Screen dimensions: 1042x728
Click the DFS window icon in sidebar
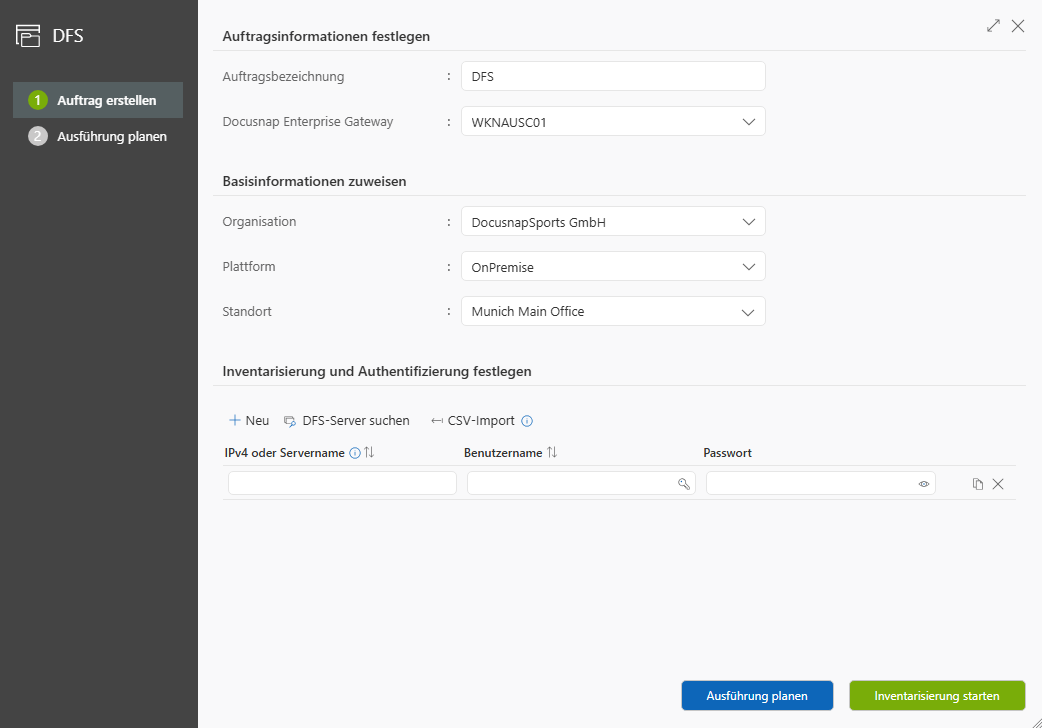point(28,35)
